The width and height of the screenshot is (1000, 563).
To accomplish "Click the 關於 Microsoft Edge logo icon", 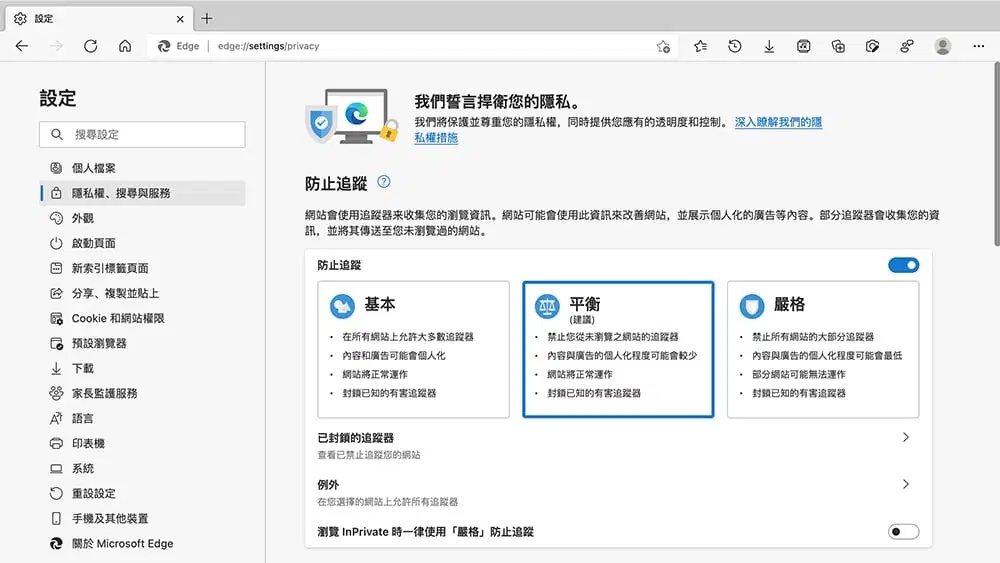I will [56, 543].
